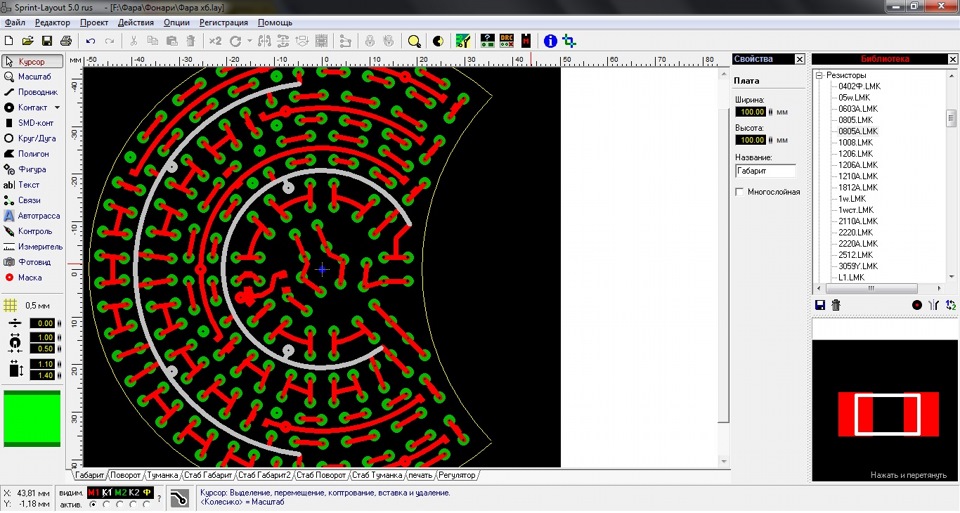
Task: Click the green layer color swatch
Action: (x=33, y=418)
